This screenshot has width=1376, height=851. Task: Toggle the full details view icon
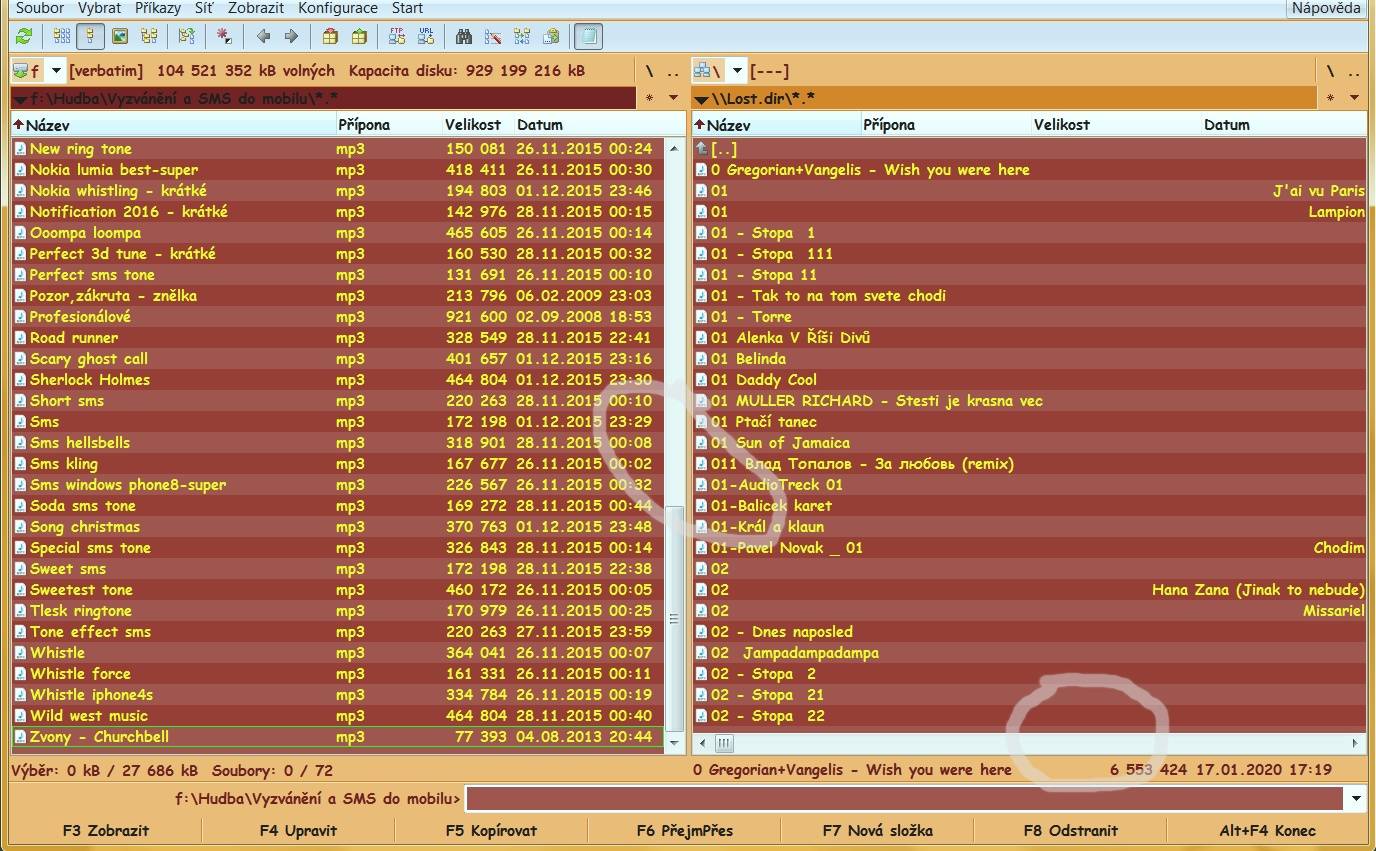pos(91,37)
